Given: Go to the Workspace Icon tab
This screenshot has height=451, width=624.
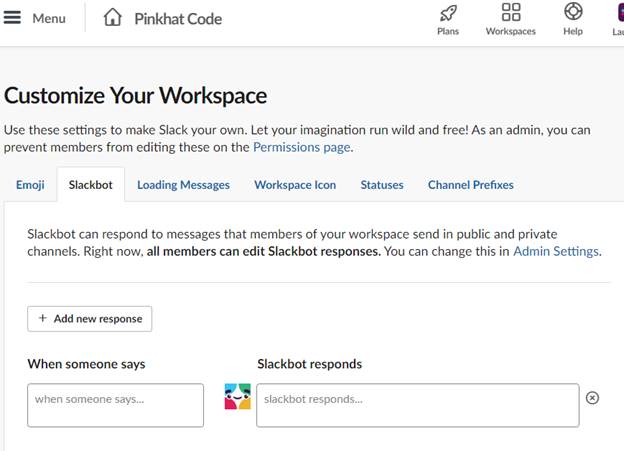Looking at the screenshot, I should pos(295,185).
